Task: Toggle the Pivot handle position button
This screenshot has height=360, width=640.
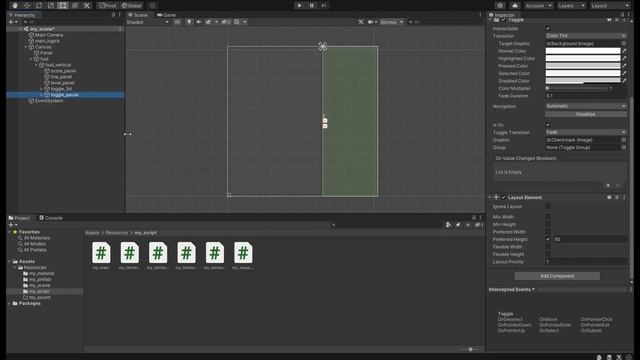Action: 108,6
